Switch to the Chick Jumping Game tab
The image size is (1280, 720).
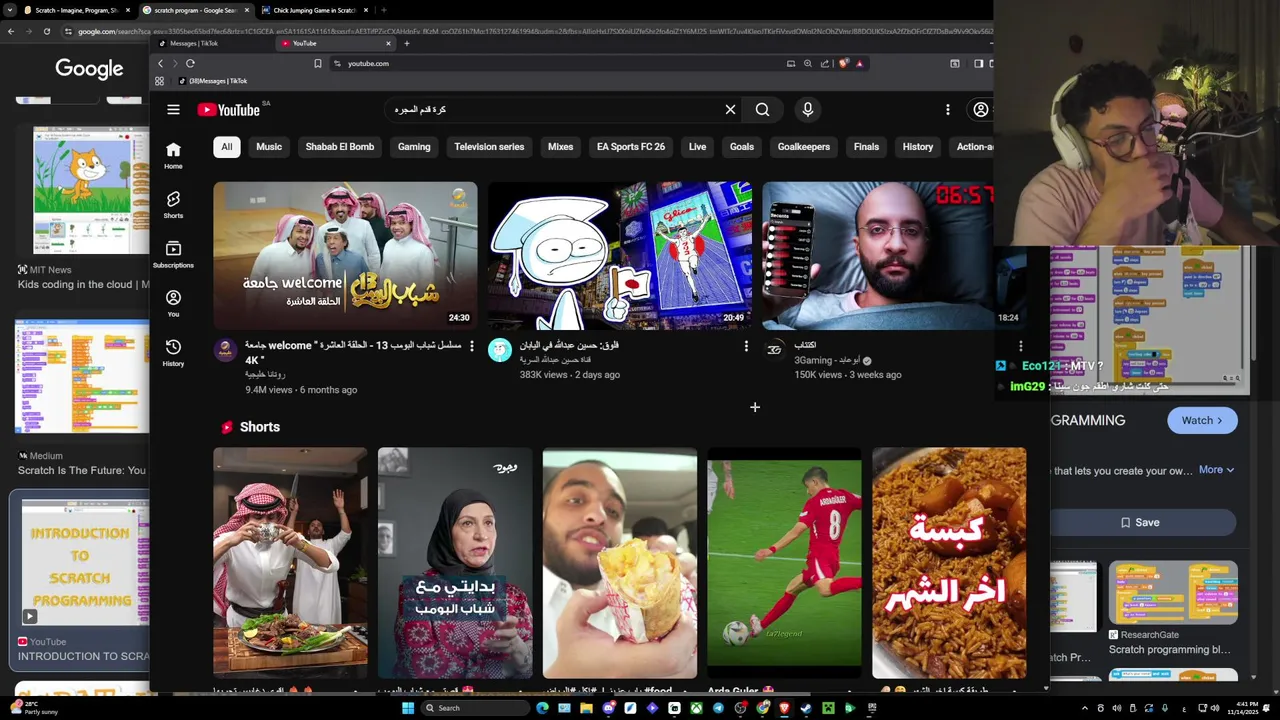click(315, 10)
